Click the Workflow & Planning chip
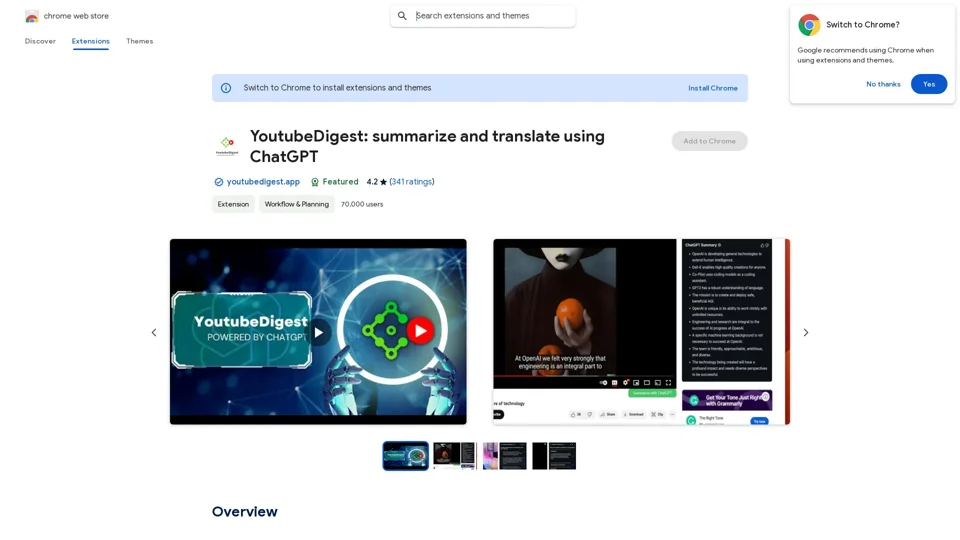This screenshot has height=540, width=960. pos(296,204)
